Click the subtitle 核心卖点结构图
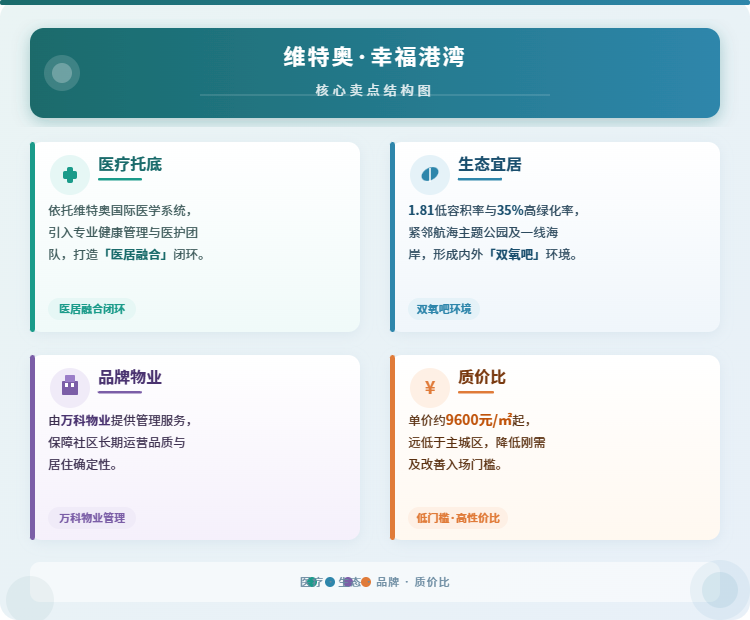Image resolution: width=750 pixels, height=620 pixels. point(374,90)
